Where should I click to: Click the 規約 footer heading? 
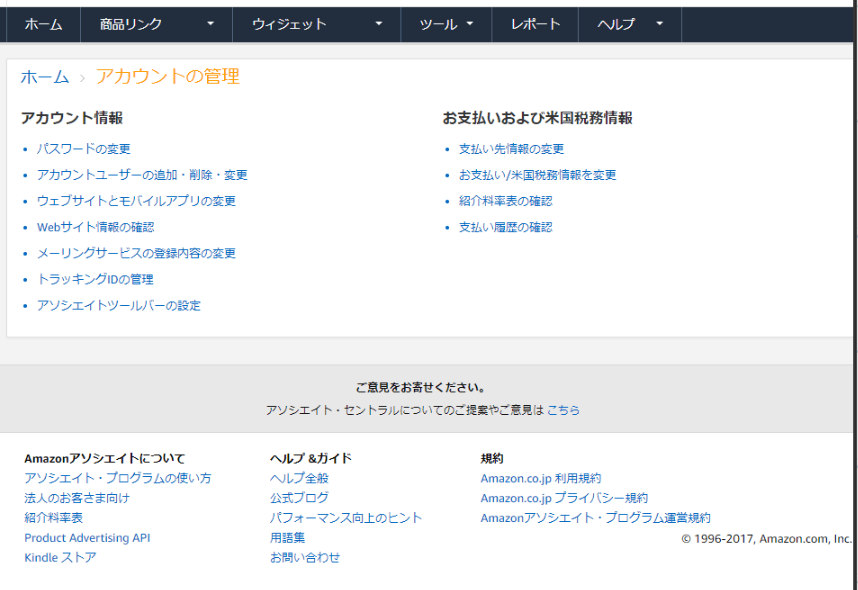coord(492,459)
